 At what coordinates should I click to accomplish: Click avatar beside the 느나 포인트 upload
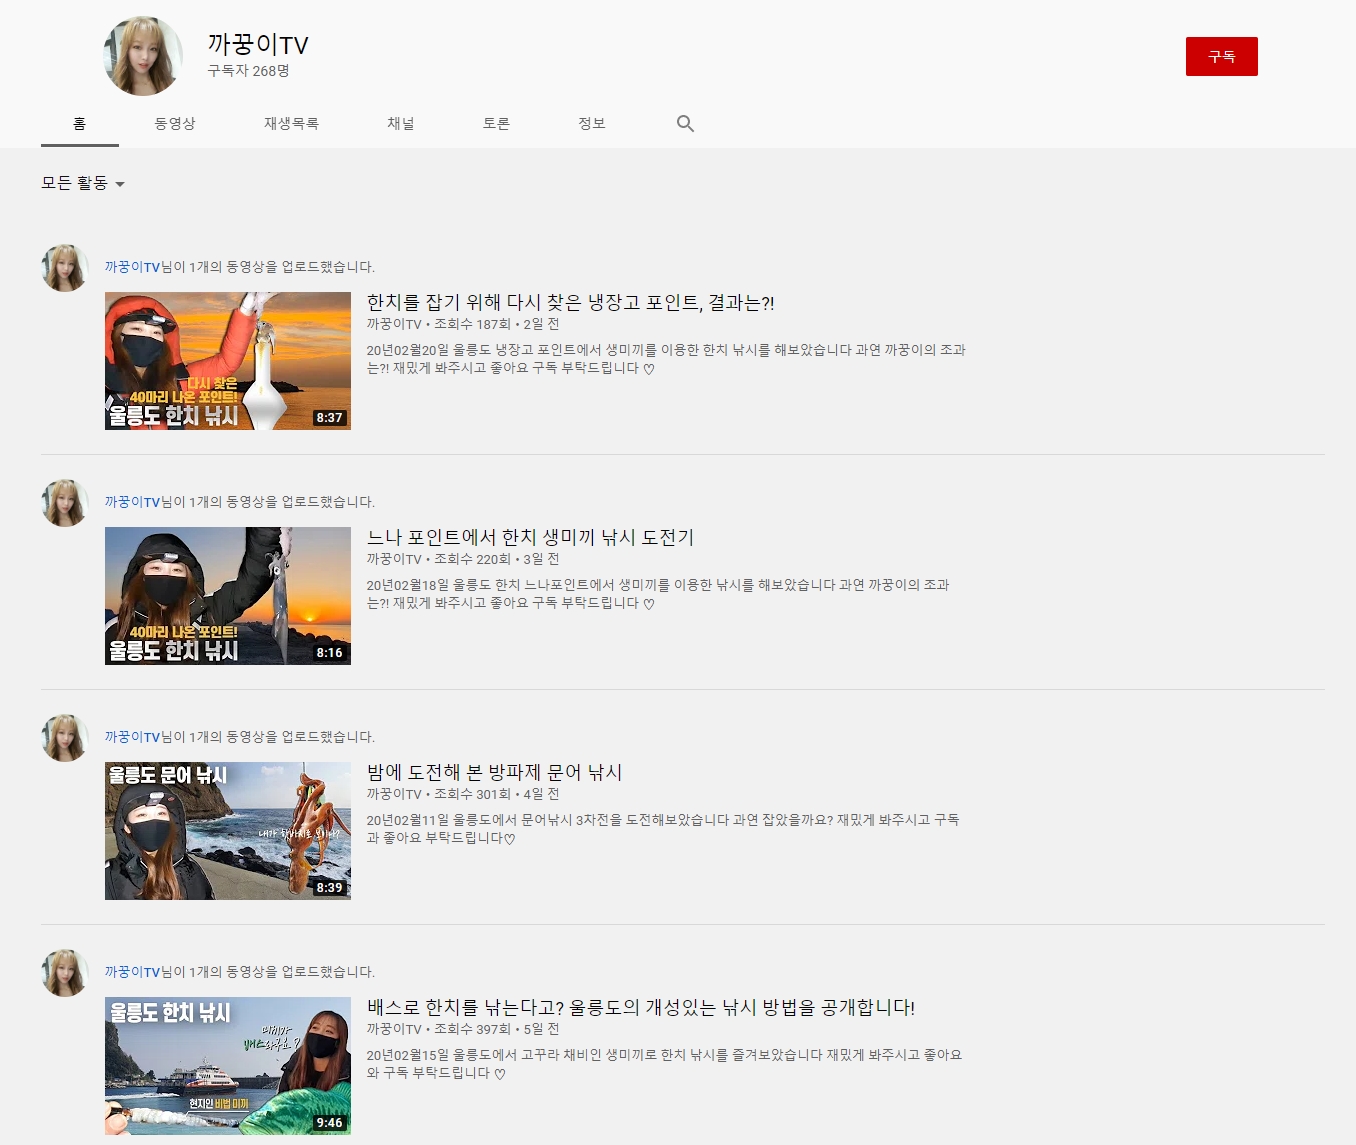(x=65, y=503)
